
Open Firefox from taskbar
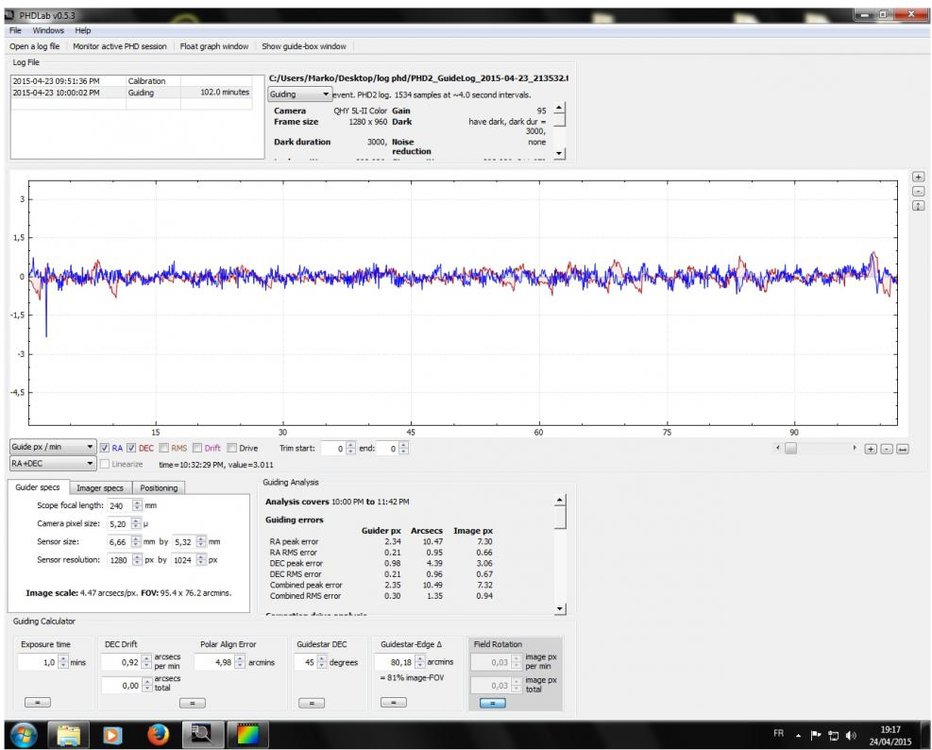pyautogui.click(x=158, y=735)
